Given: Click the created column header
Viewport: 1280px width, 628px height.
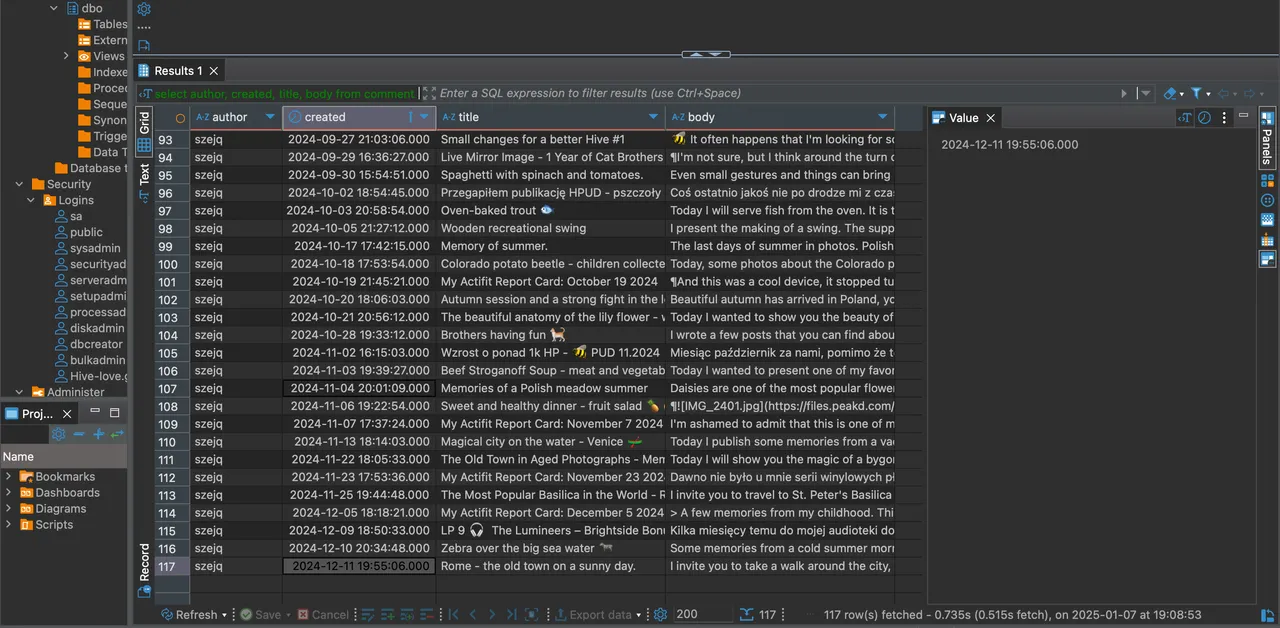Looking at the screenshot, I should click(x=359, y=117).
